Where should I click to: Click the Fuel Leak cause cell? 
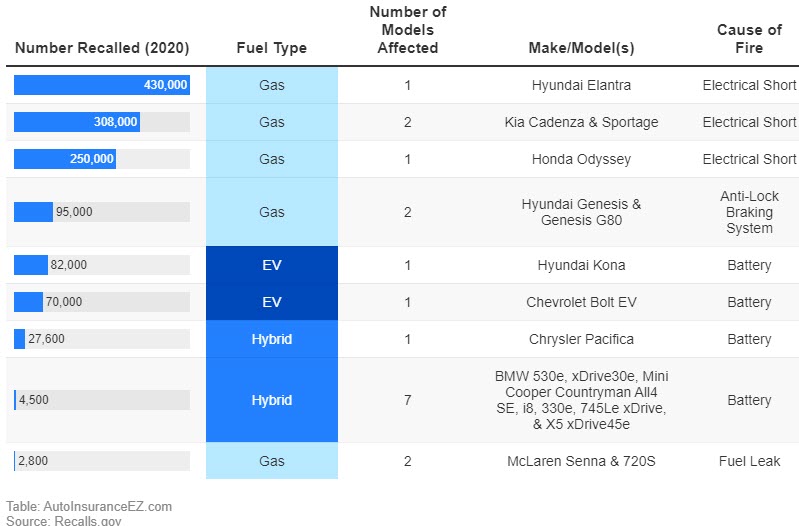[749, 461]
